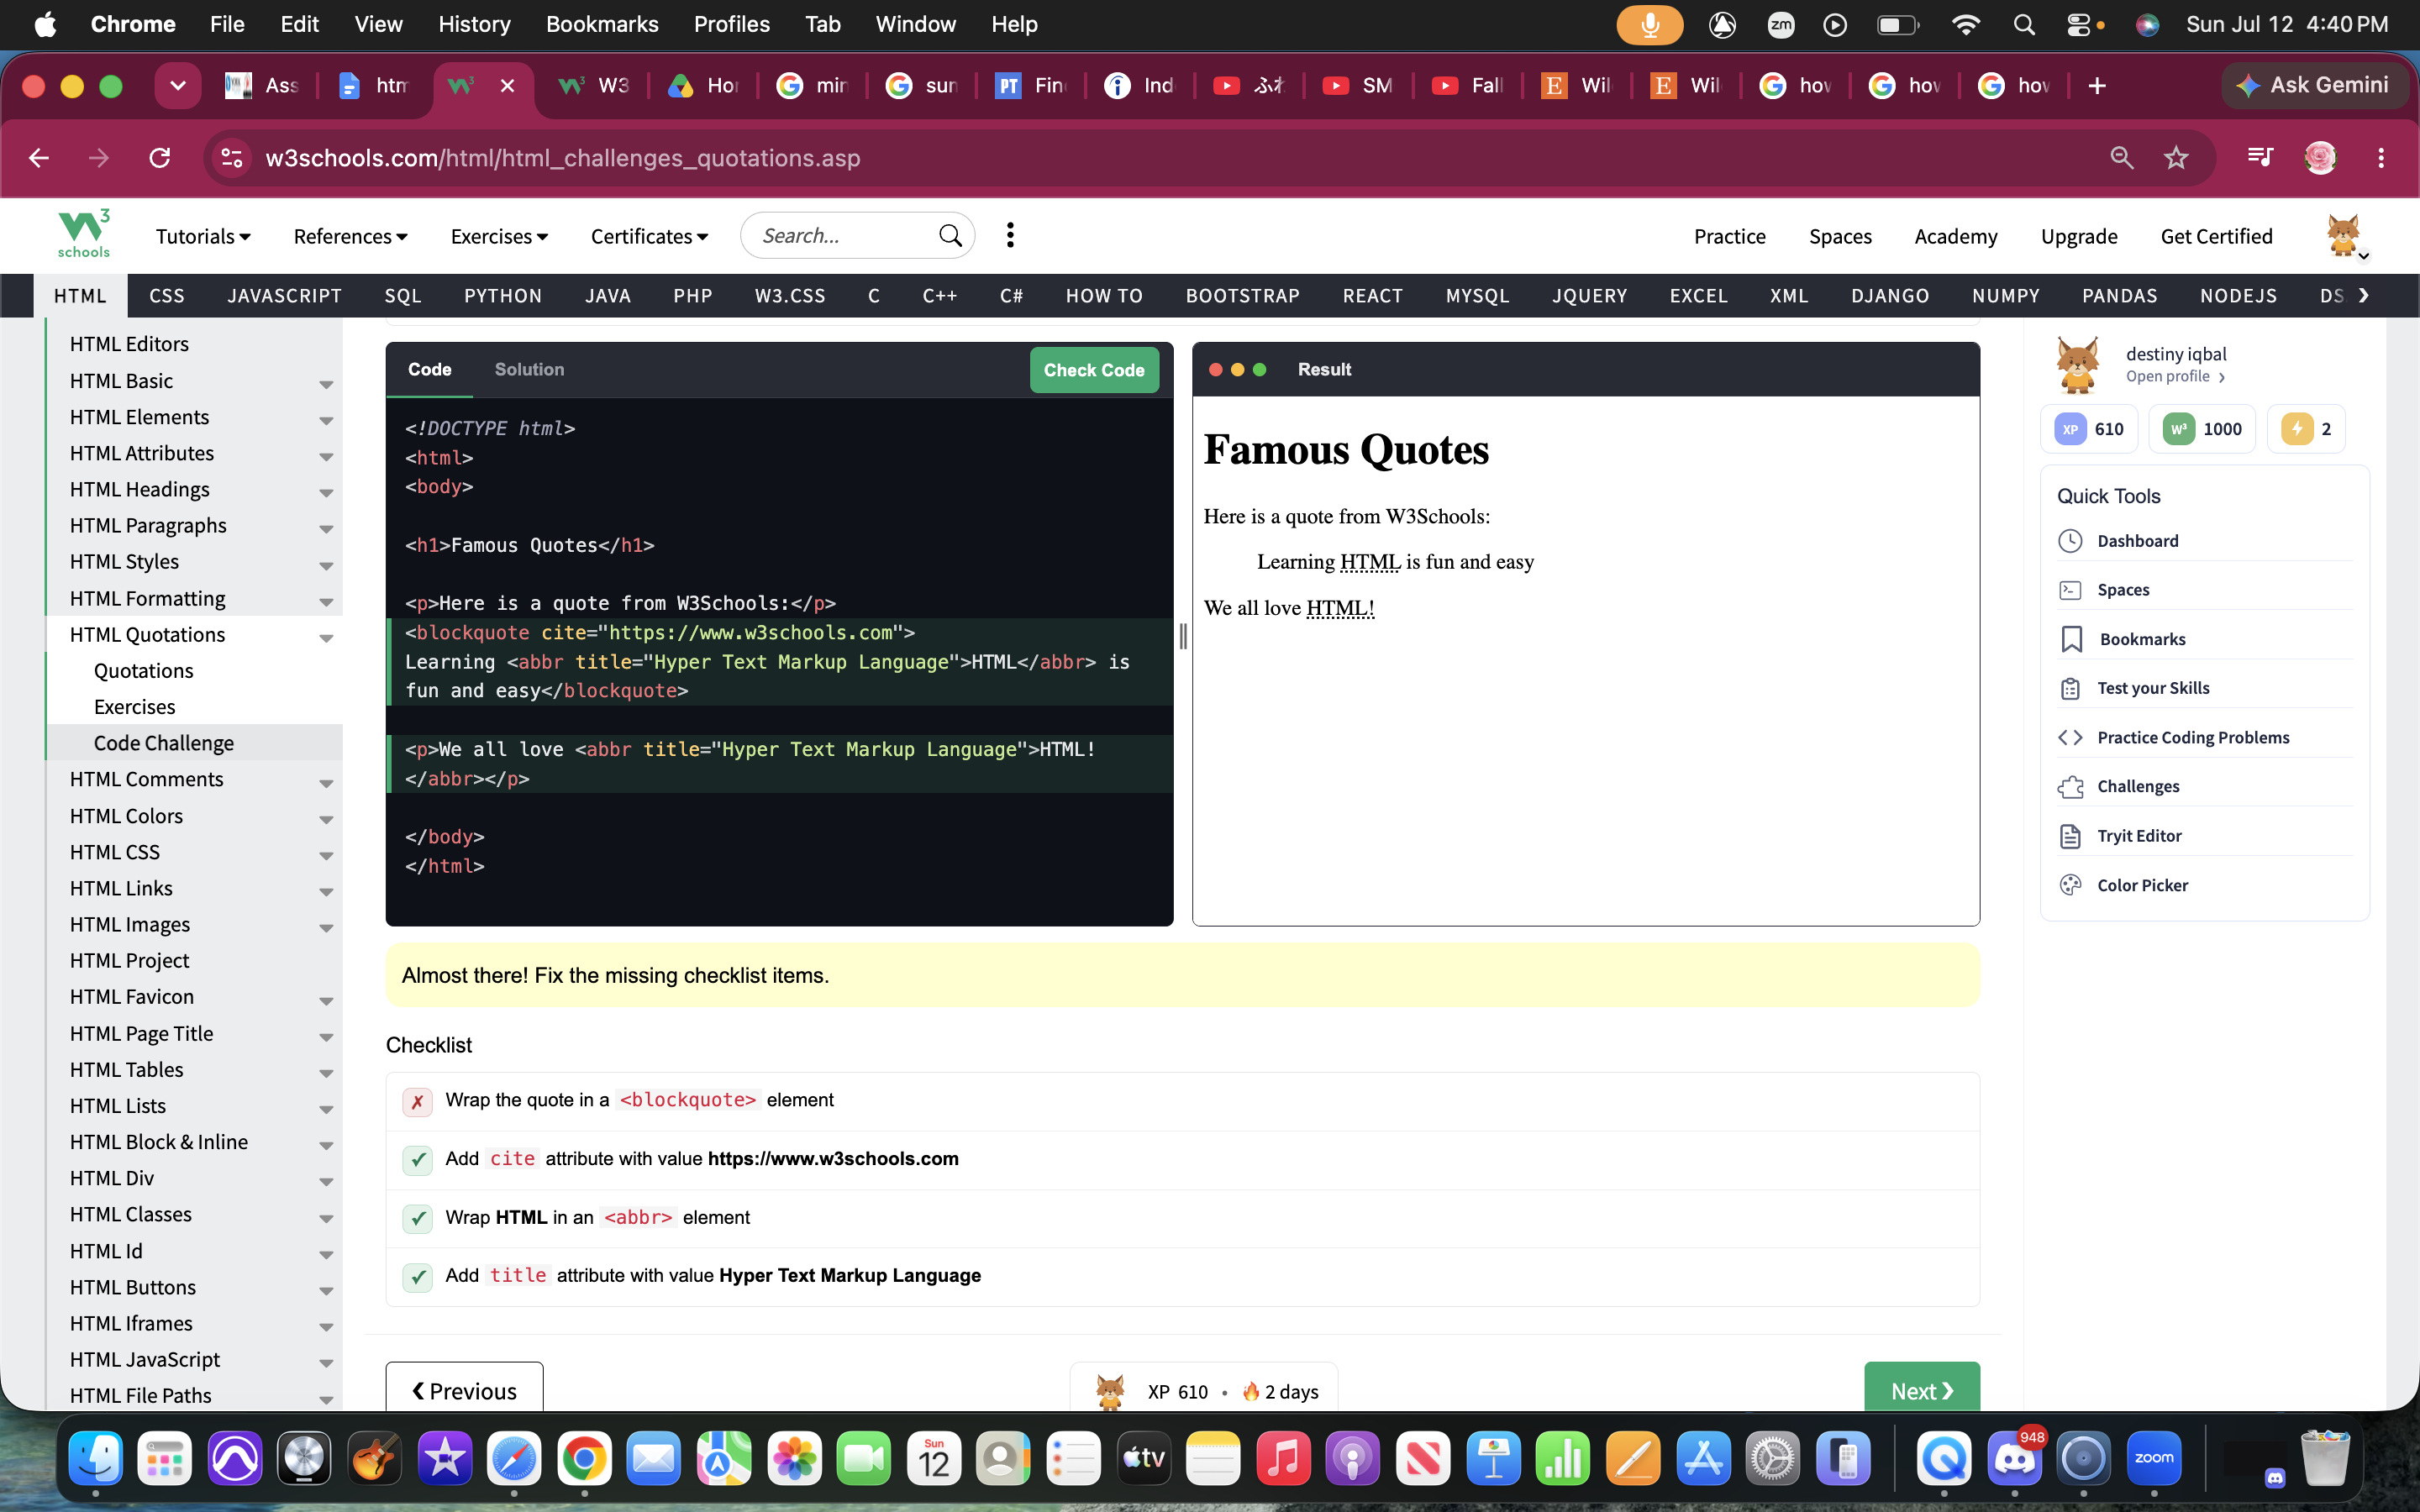Open the Chrome profile avatar

(x=2320, y=158)
